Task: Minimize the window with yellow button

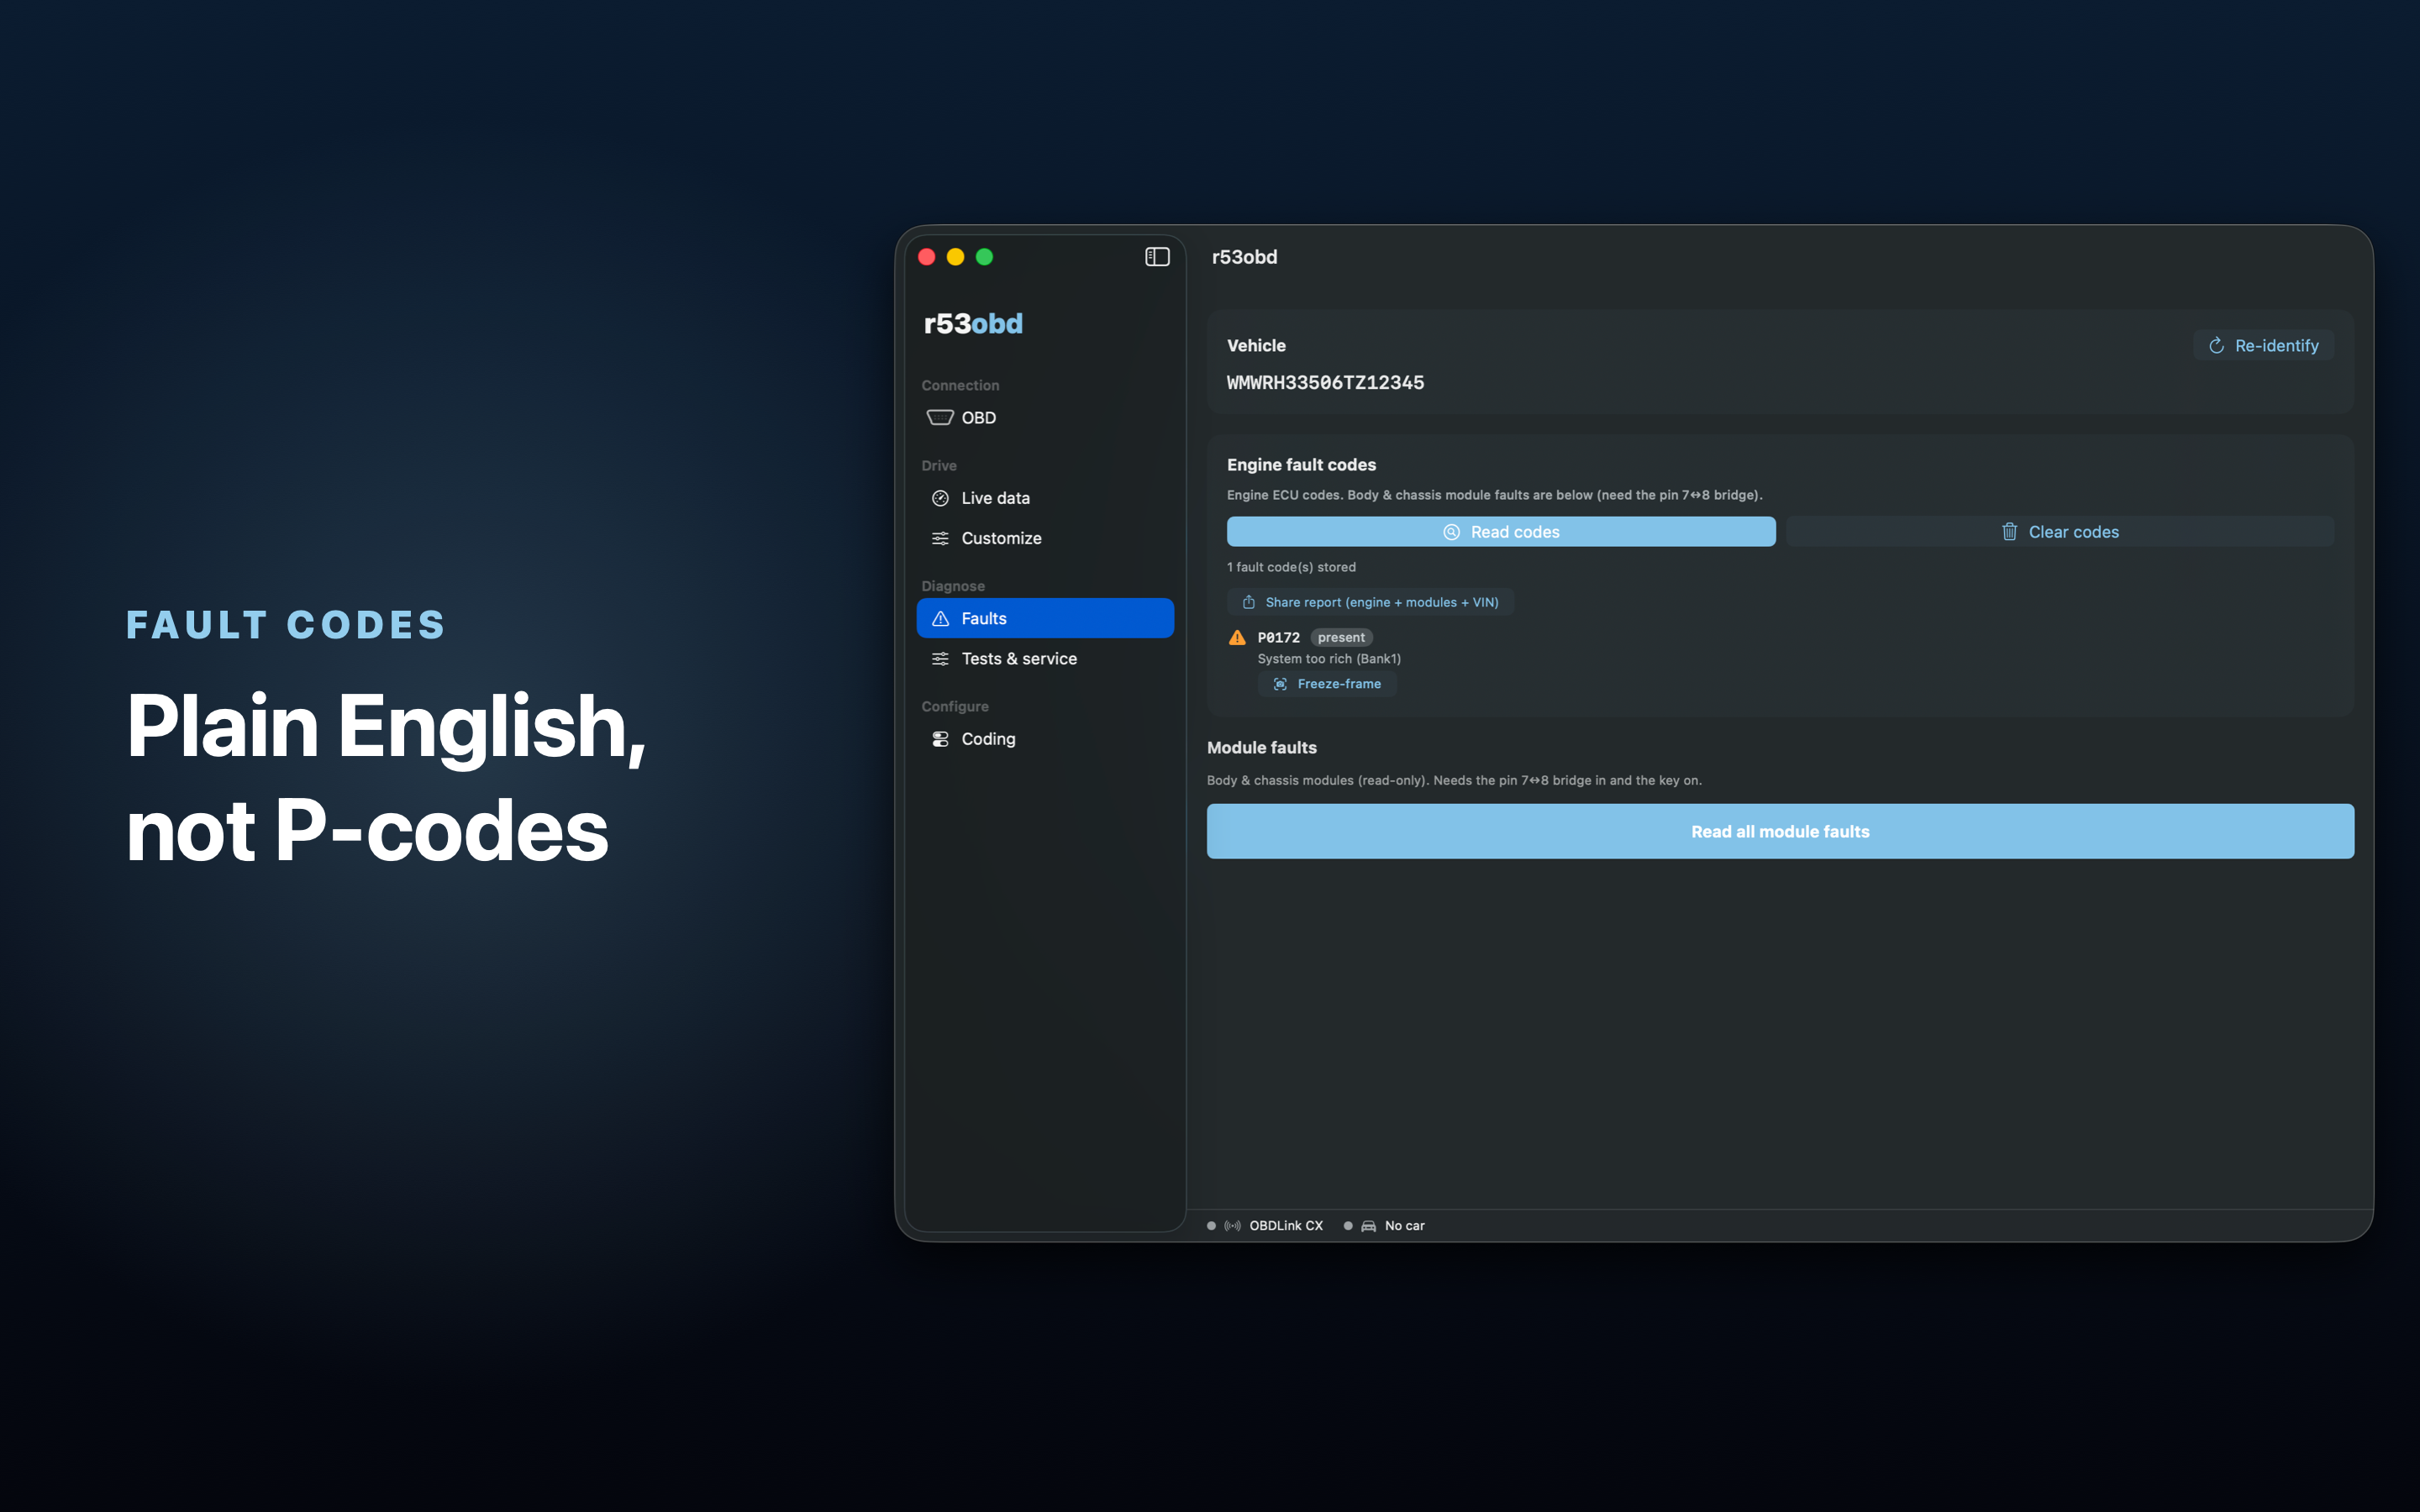Action: pyautogui.click(x=955, y=257)
